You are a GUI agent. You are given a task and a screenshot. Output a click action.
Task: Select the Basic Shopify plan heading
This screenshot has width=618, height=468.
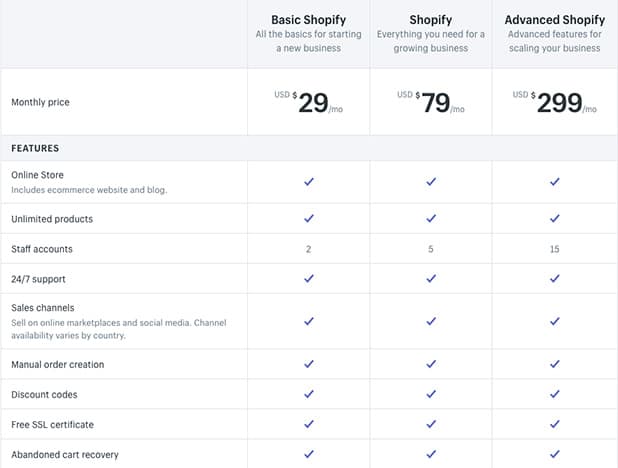(308, 20)
